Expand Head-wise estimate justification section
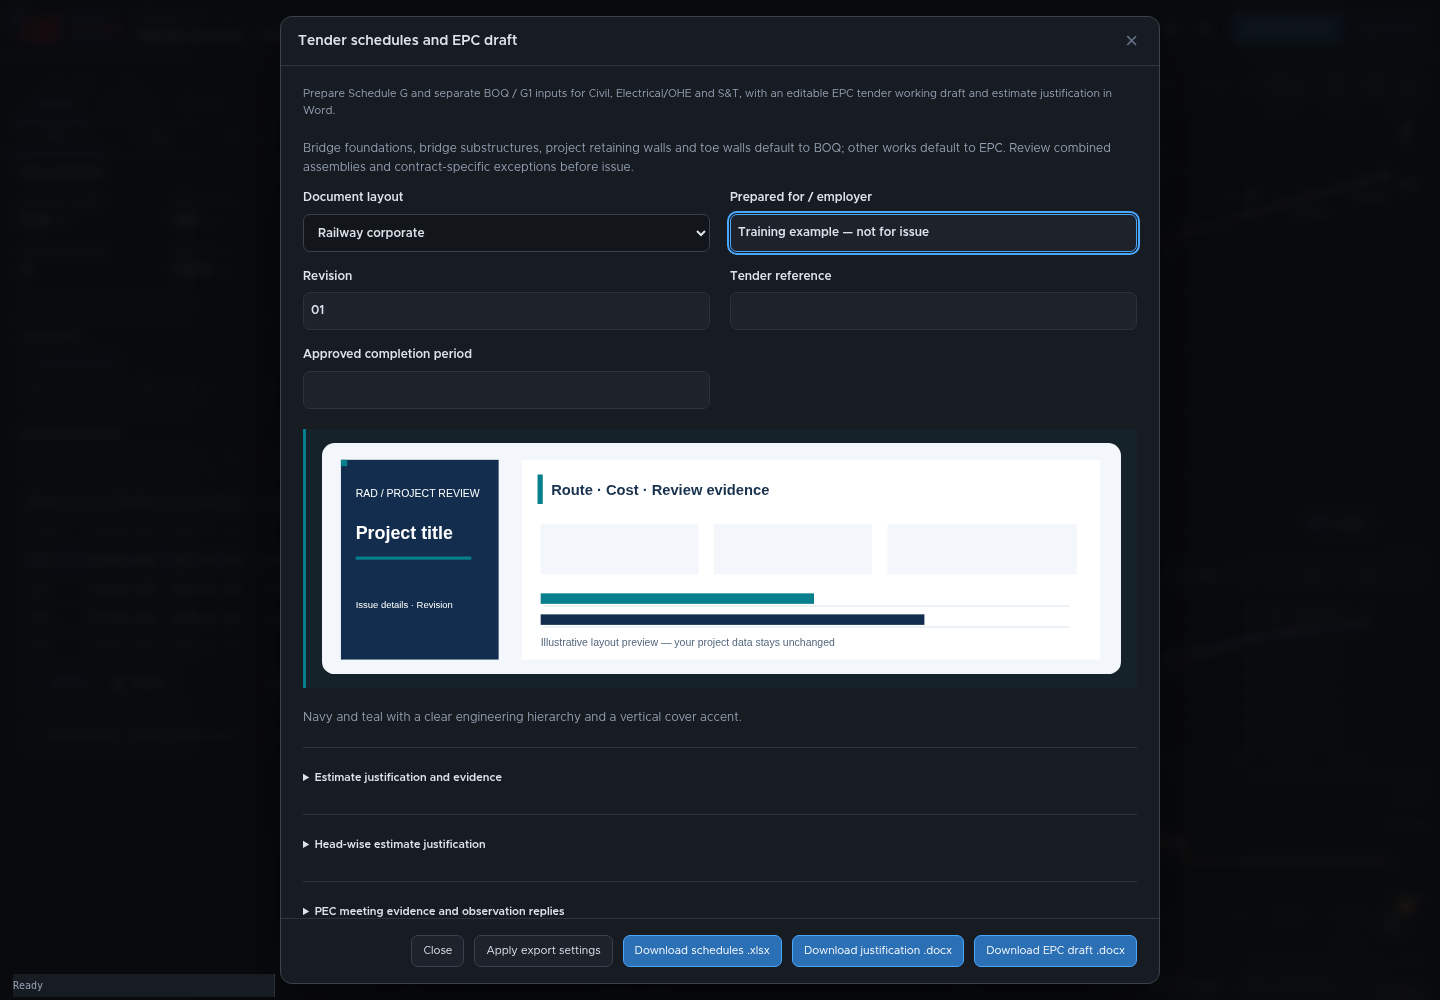Viewport: 1440px width, 1000px height. coord(395,844)
